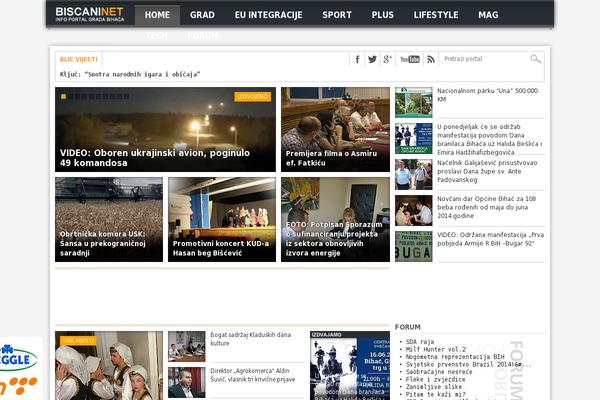Click the search magnifier icon
Viewport: 600px width, 400px height.
tap(535, 59)
